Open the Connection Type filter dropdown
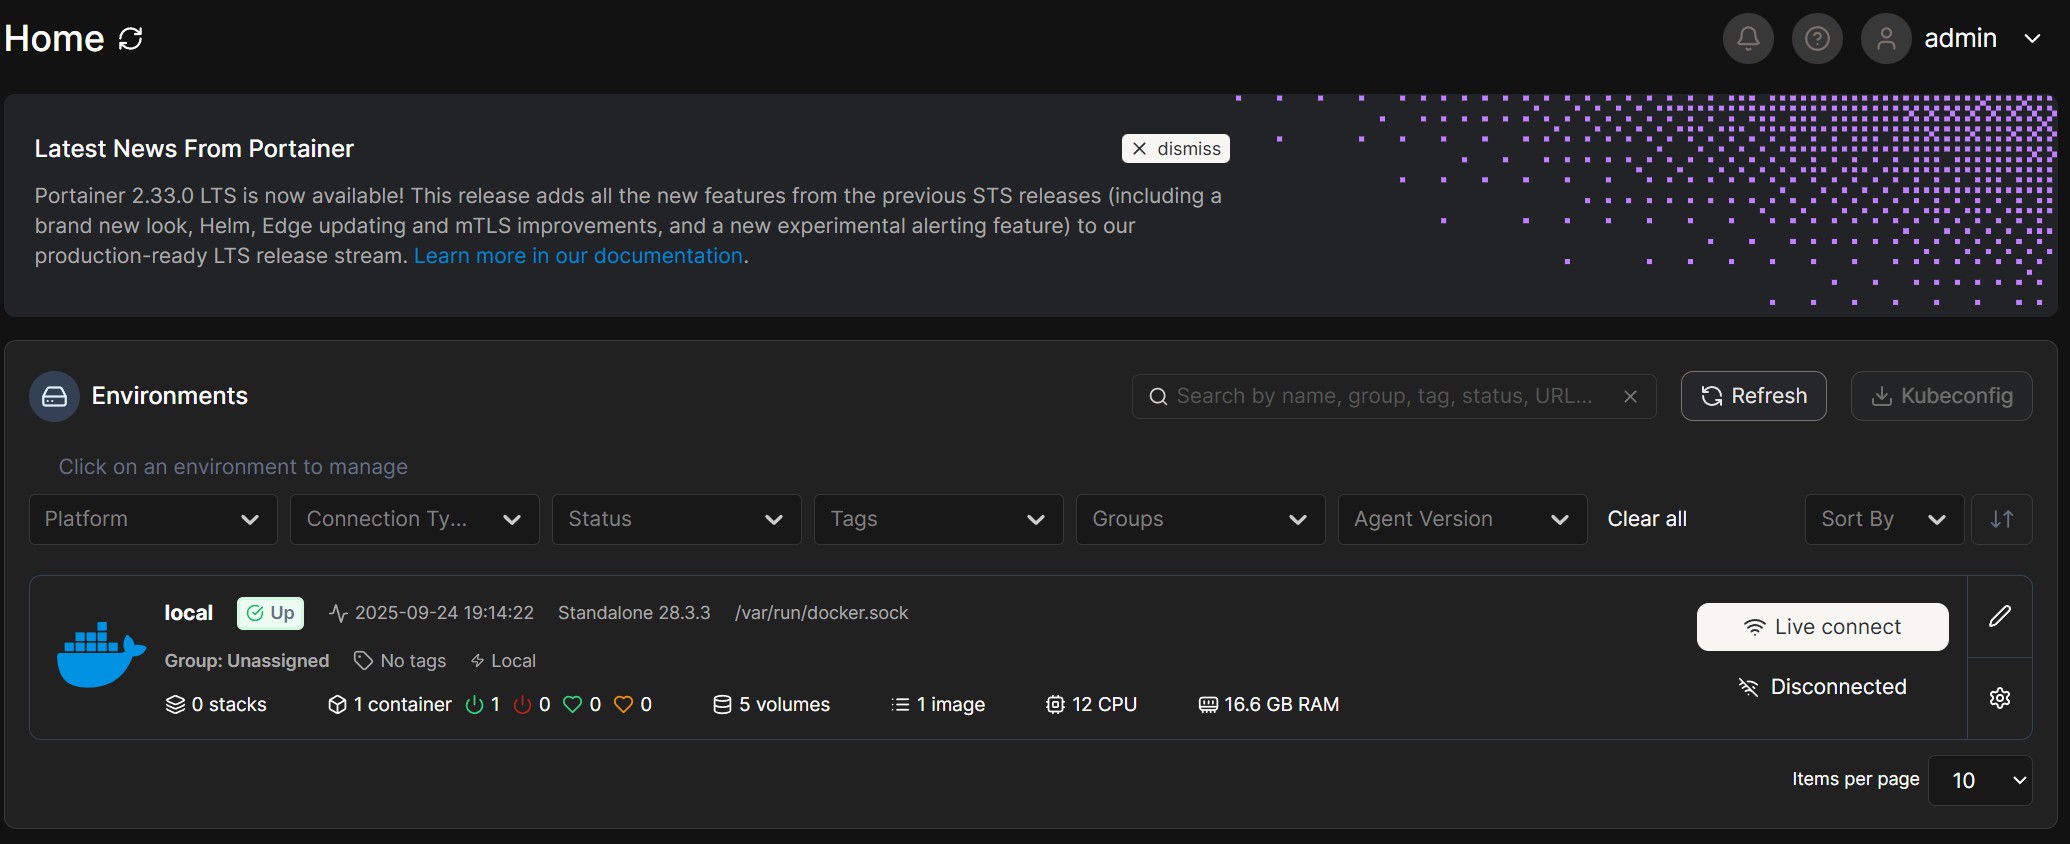Image resolution: width=2070 pixels, height=844 pixels. pyautogui.click(x=414, y=519)
